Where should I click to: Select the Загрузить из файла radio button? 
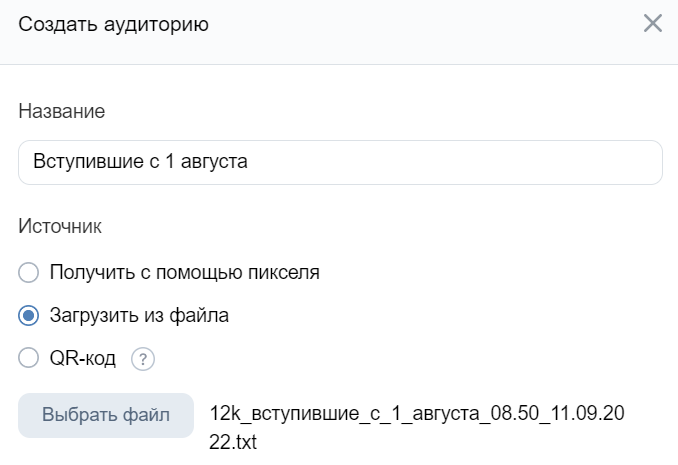click(x=29, y=315)
